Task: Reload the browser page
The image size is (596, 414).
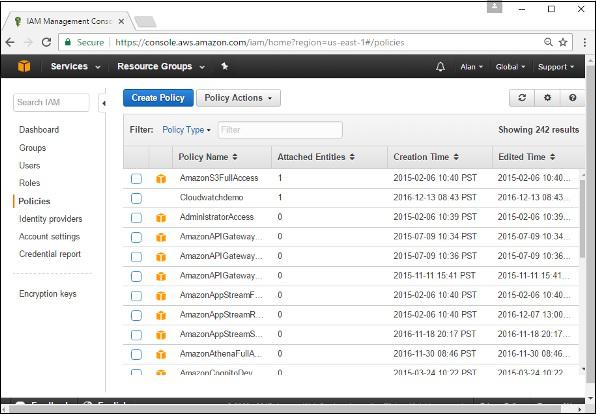Action: 46,42
